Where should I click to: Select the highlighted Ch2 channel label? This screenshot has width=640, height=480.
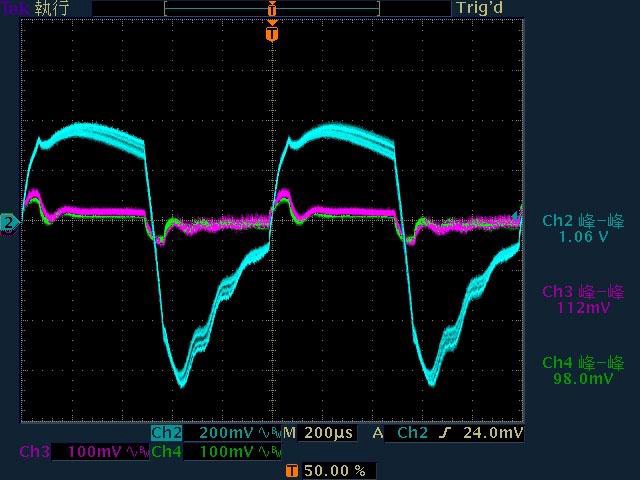pyautogui.click(x=166, y=434)
